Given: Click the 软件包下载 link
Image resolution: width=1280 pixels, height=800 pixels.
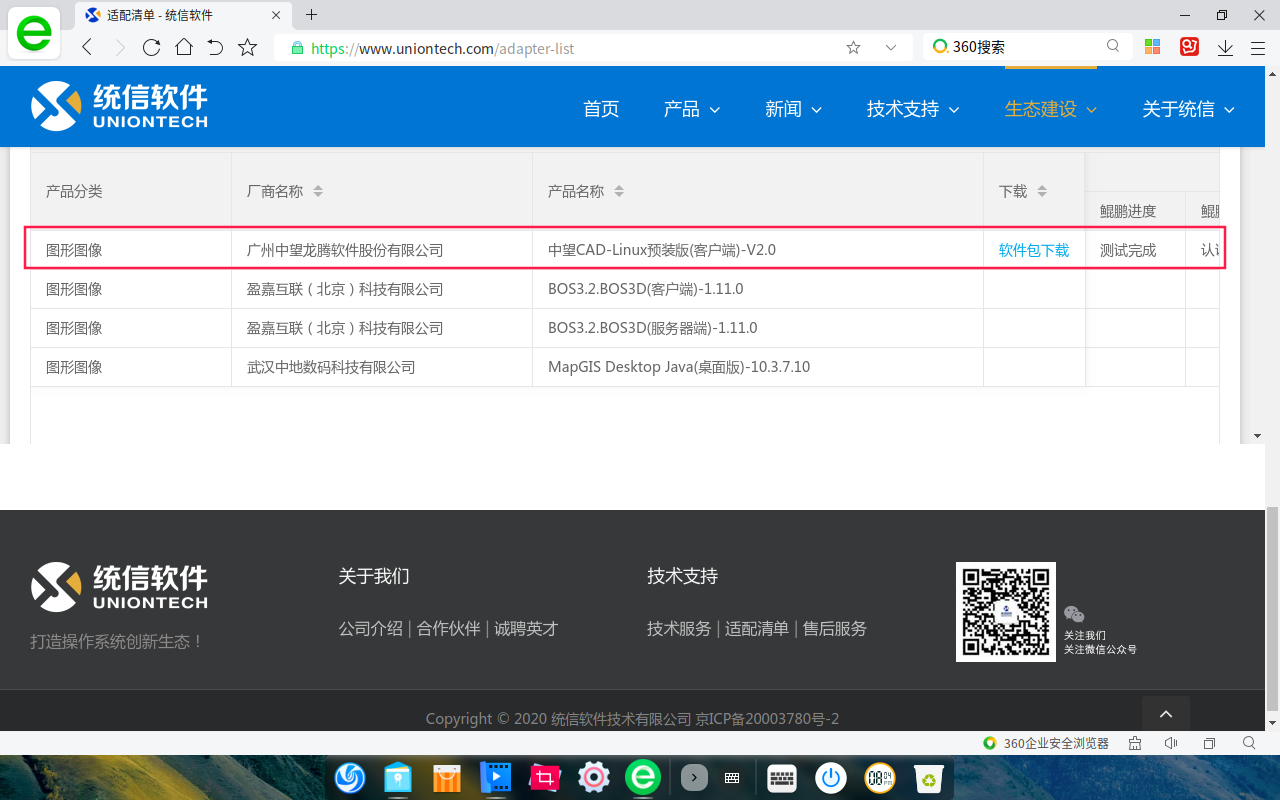Looking at the screenshot, I should tap(1033, 250).
